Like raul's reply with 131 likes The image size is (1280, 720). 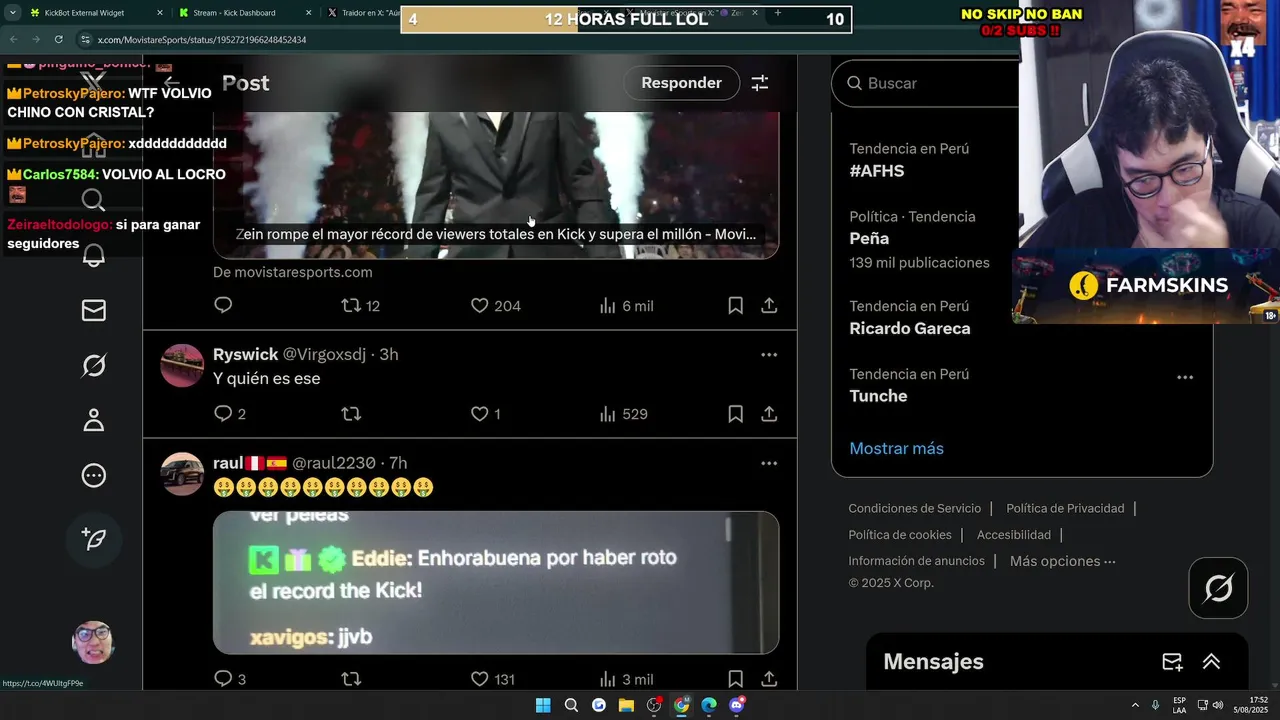493,679
